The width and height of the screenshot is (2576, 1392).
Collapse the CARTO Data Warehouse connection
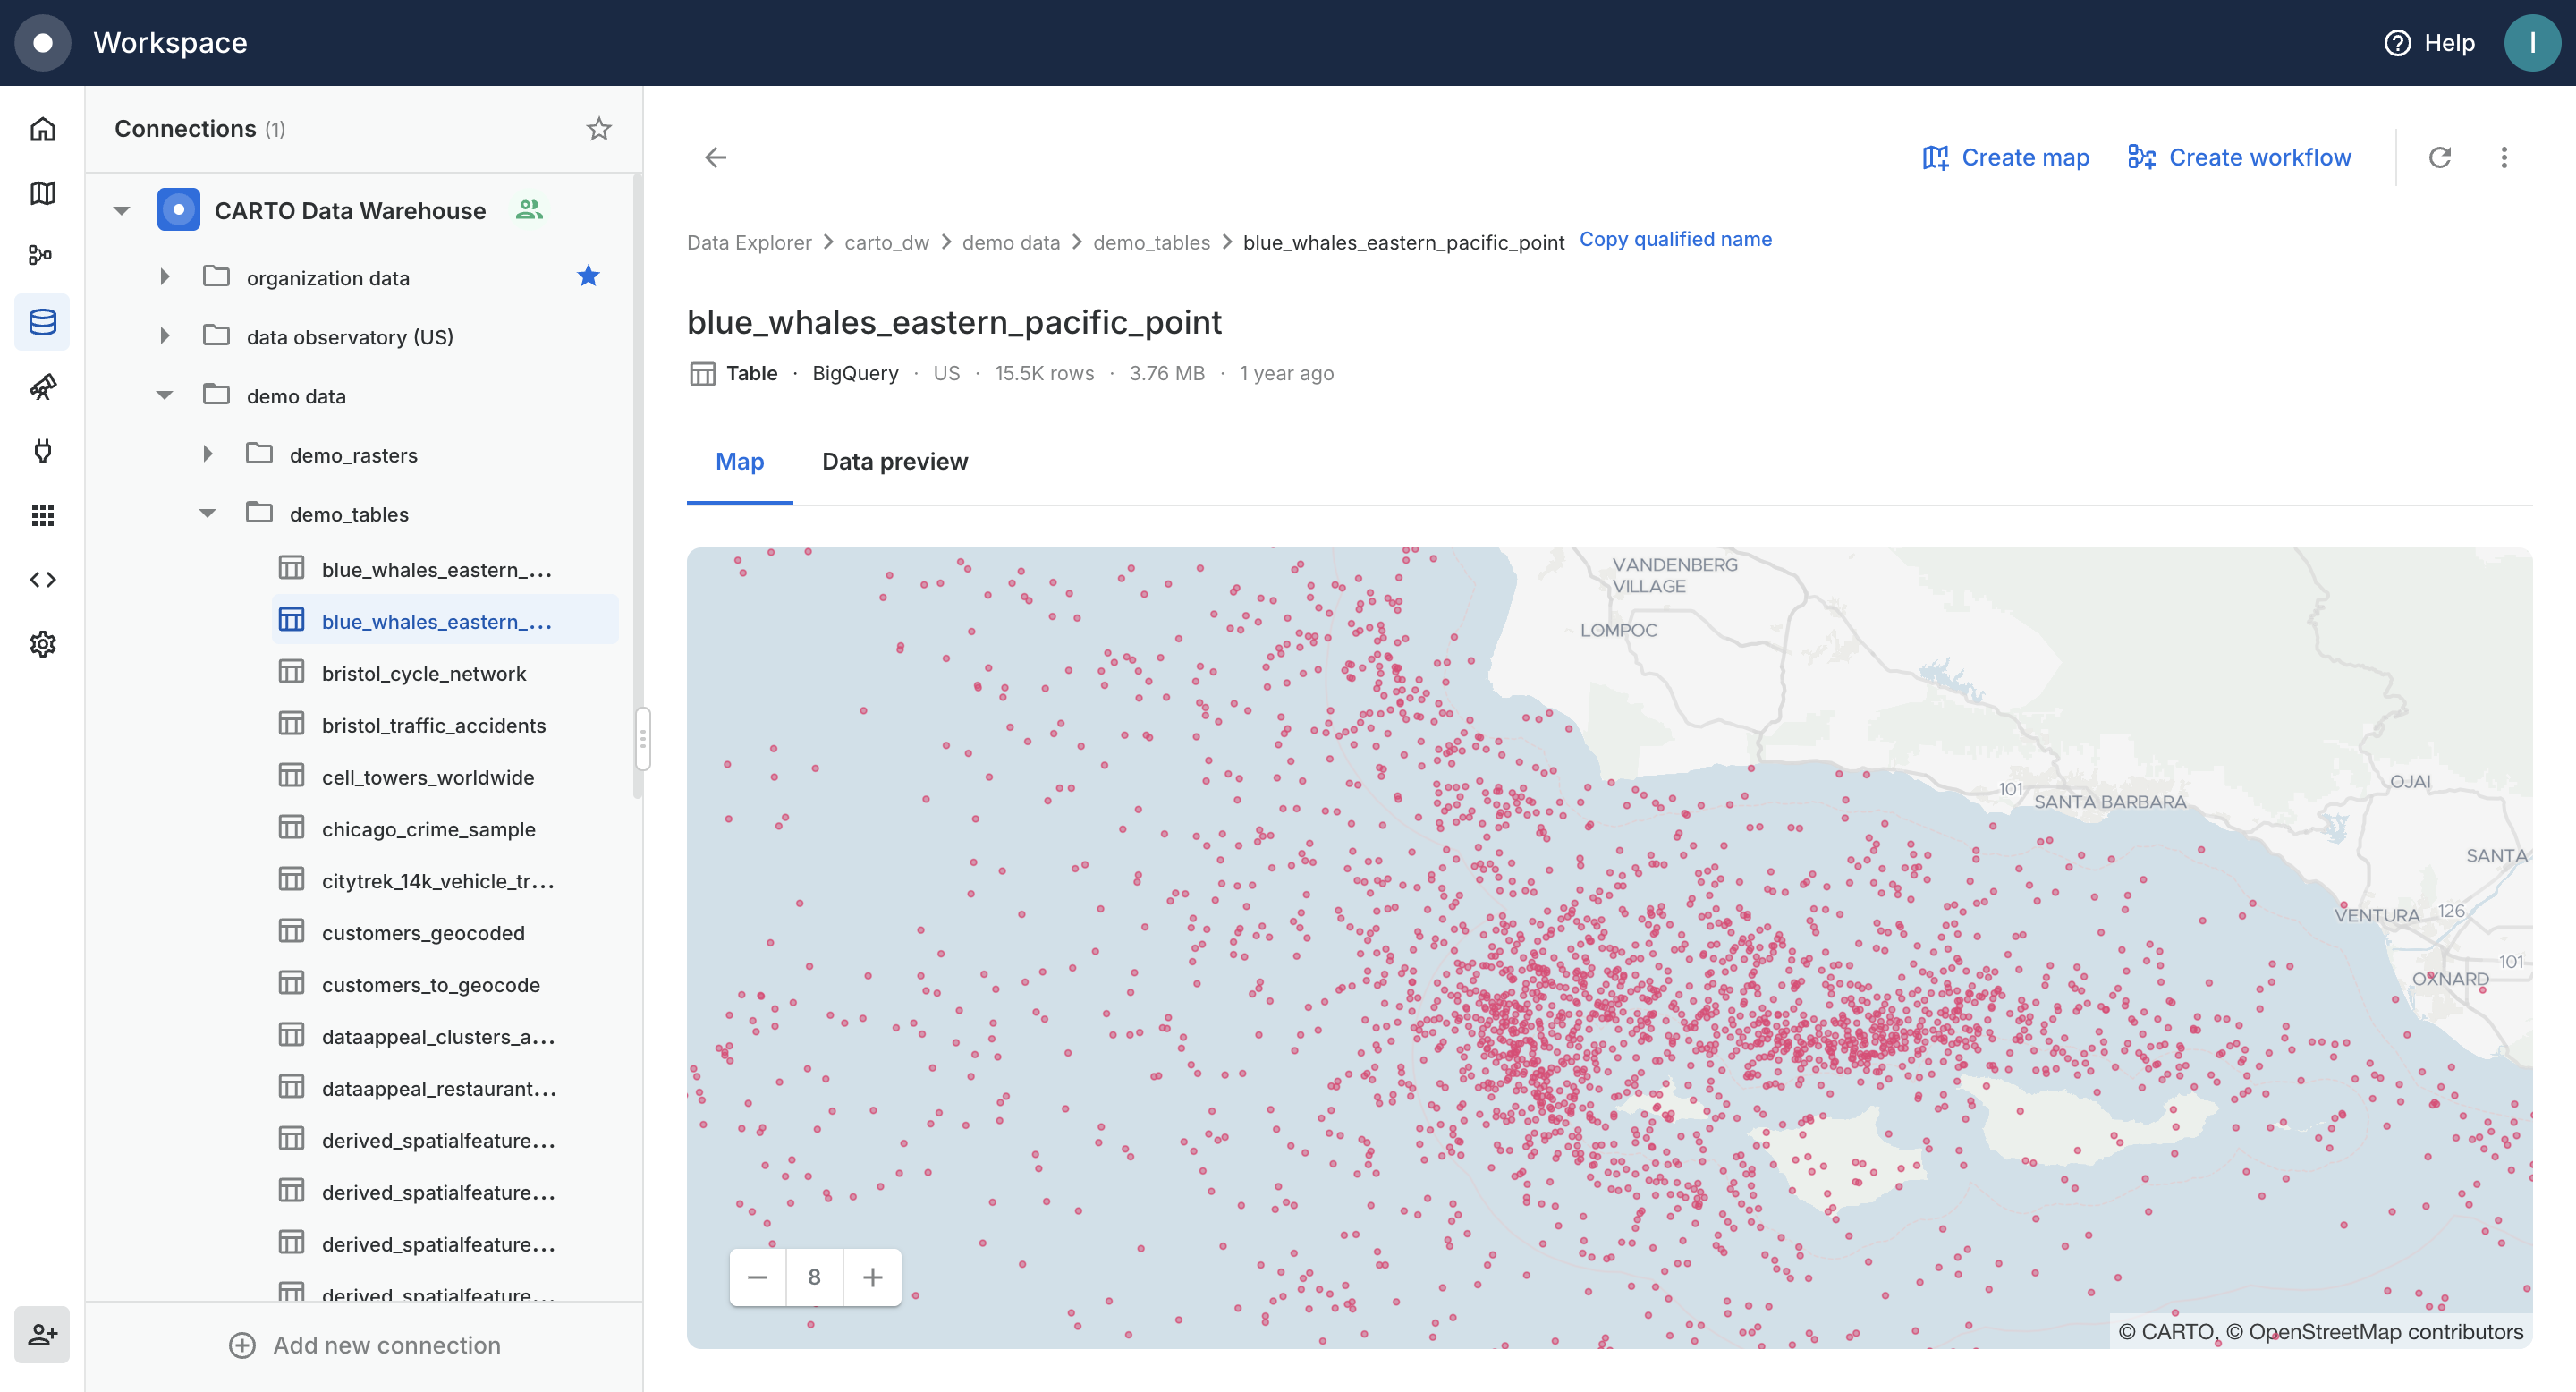(122, 211)
